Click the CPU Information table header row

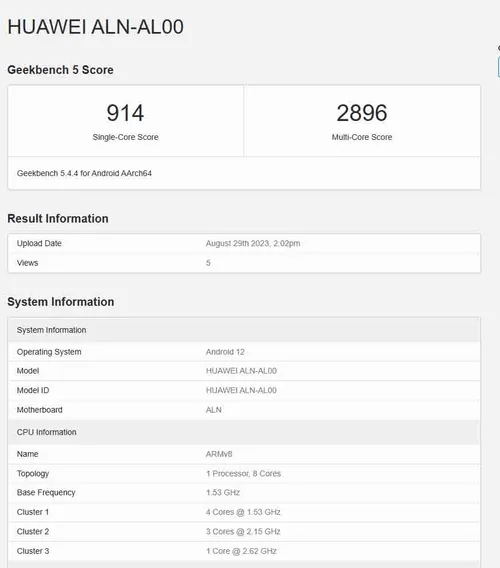[x=244, y=432]
